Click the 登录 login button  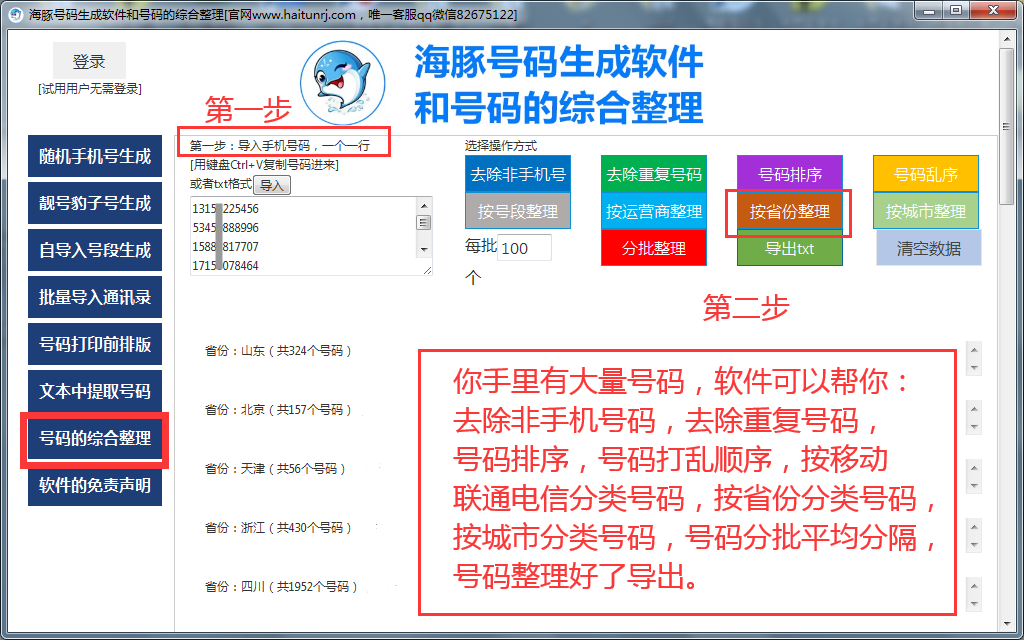(x=89, y=62)
